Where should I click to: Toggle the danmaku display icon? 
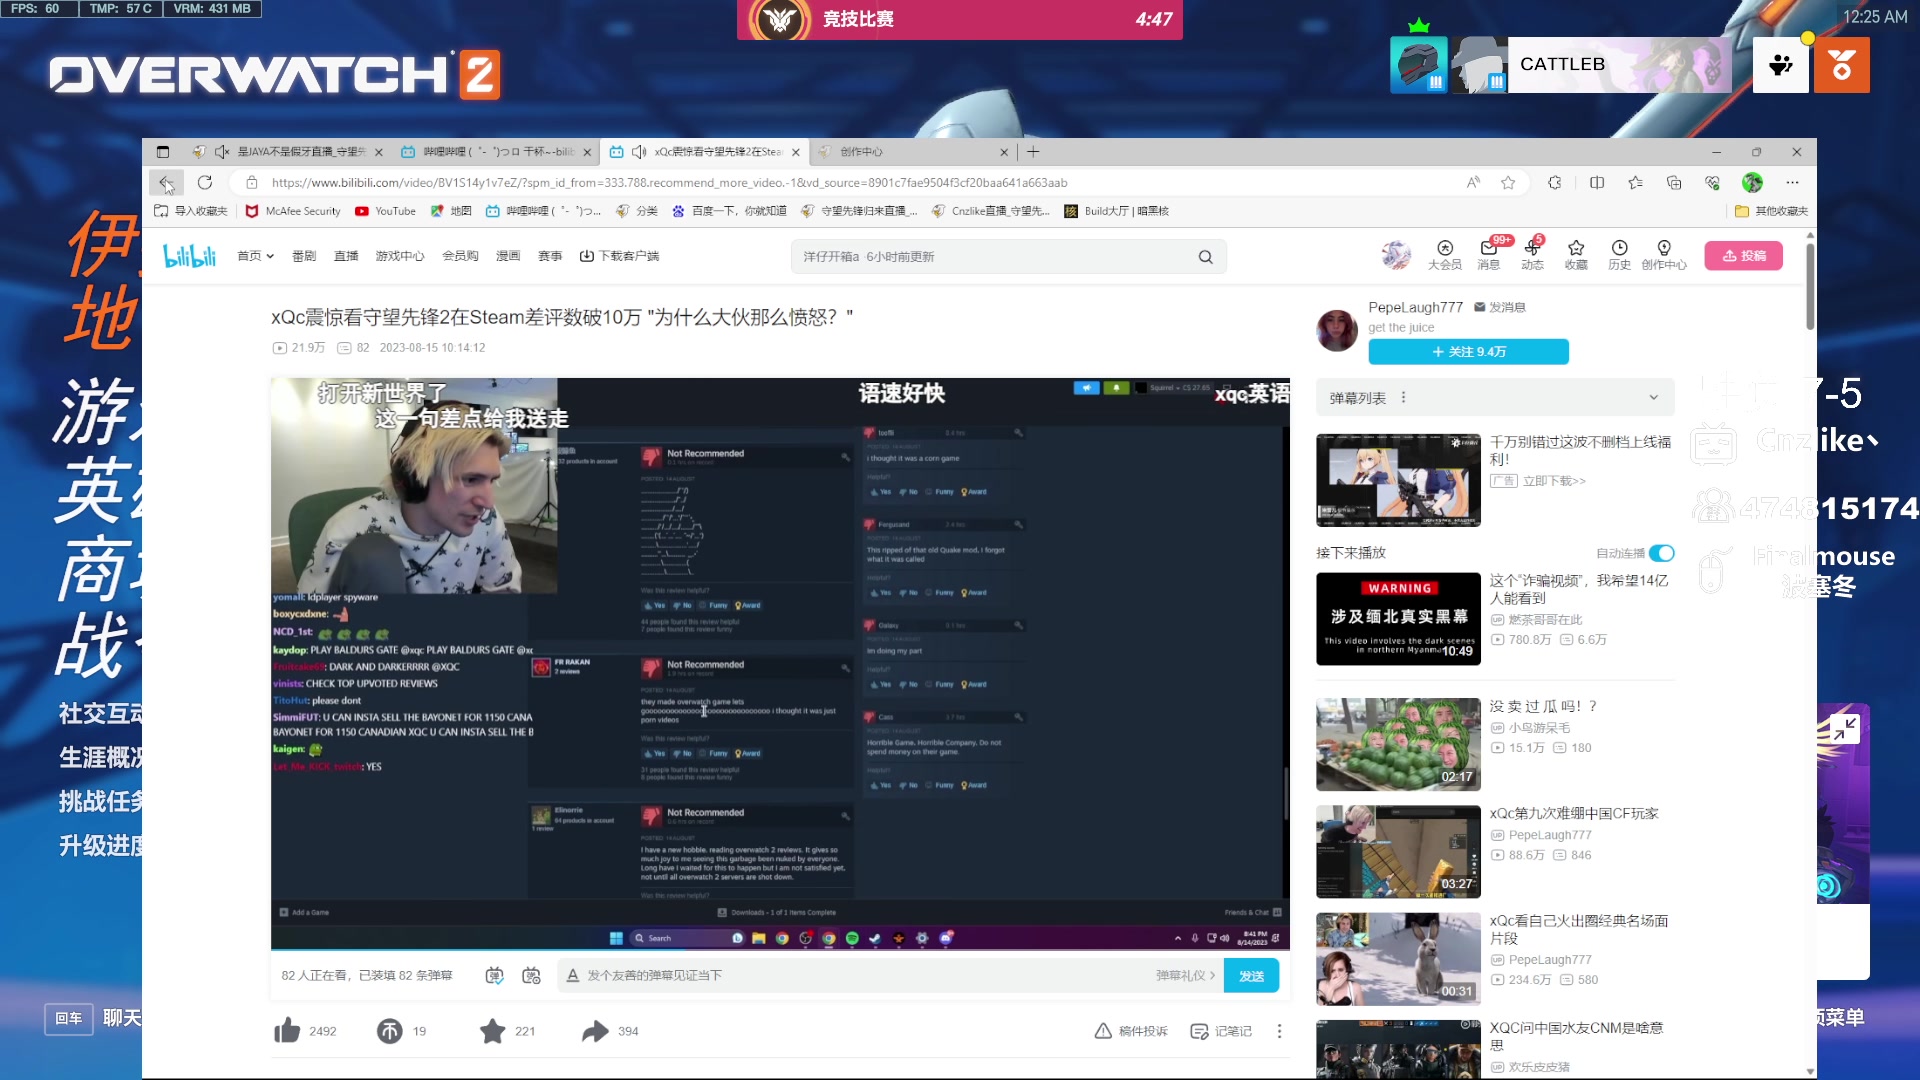pyautogui.click(x=494, y=975)
